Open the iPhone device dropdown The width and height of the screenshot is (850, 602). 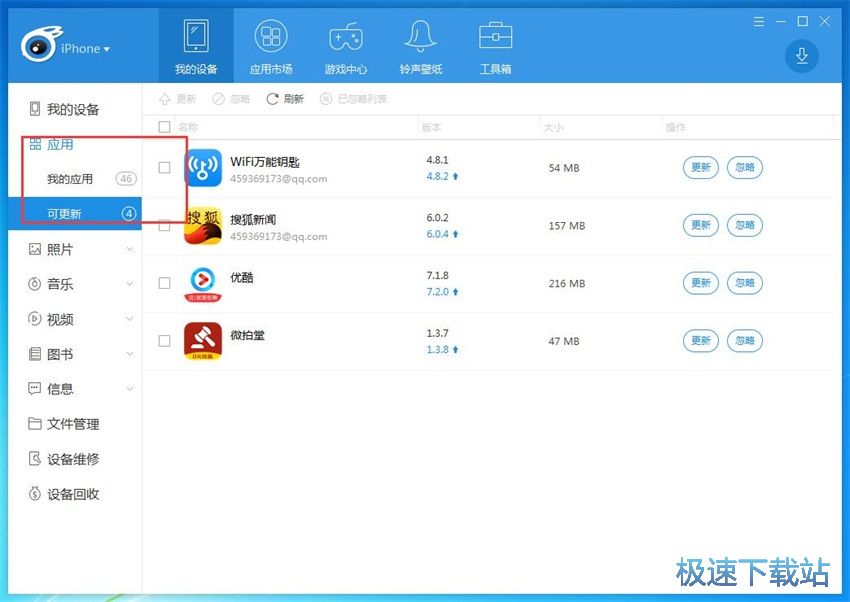[x=85, y=49]
